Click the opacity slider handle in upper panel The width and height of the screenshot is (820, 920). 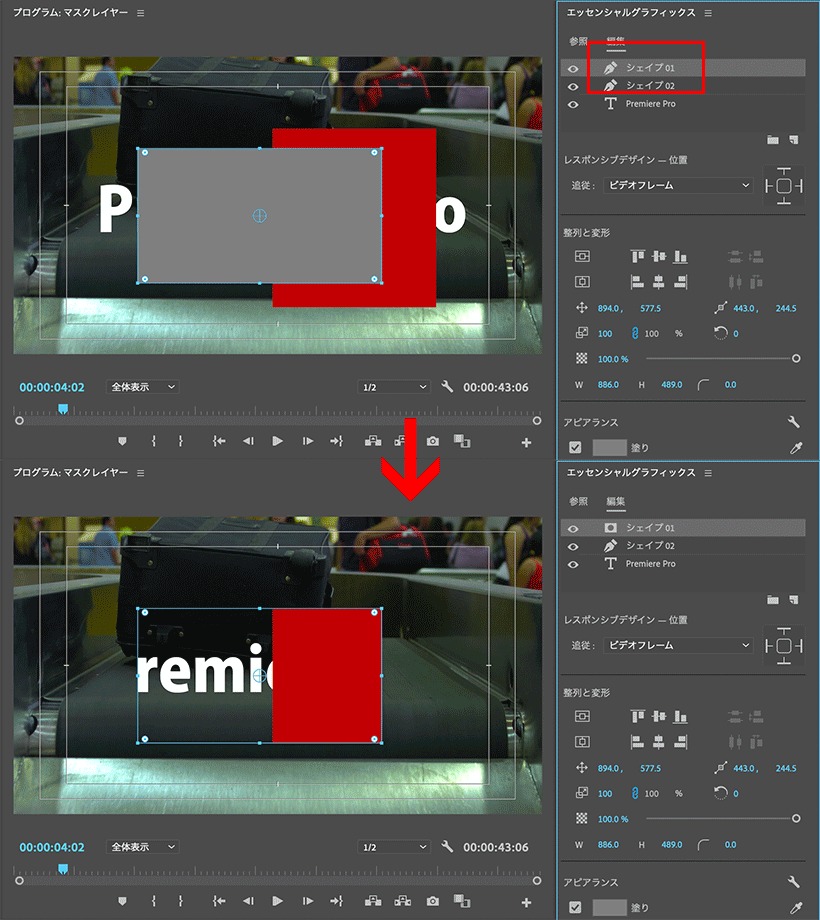(796, 358)
